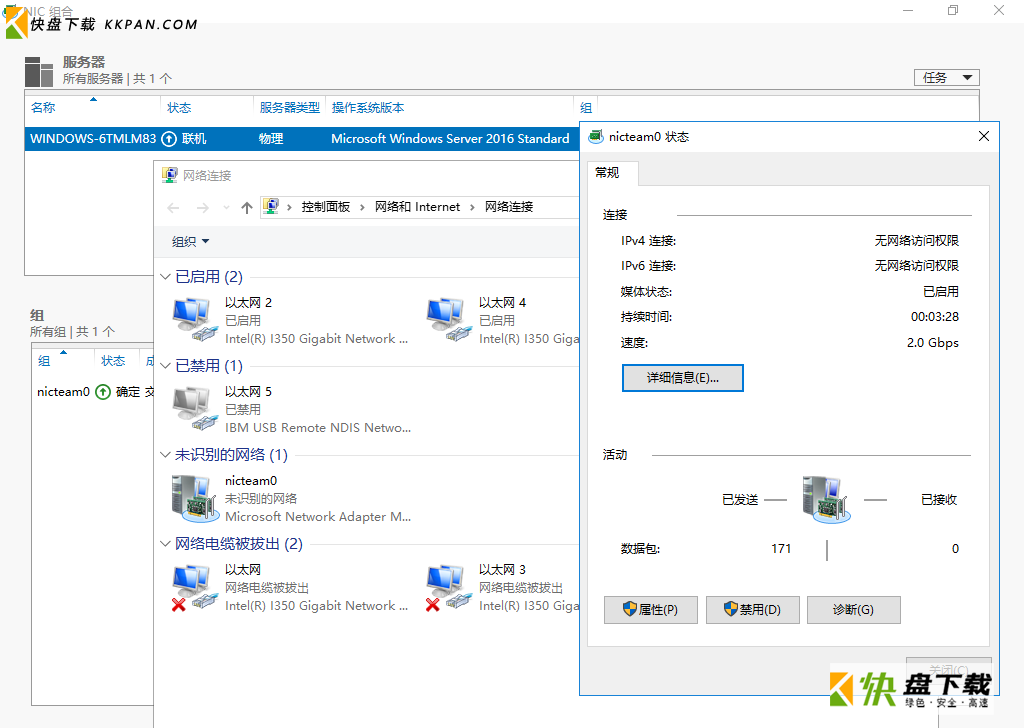Click the 禁用(D) button

[752, 609]
